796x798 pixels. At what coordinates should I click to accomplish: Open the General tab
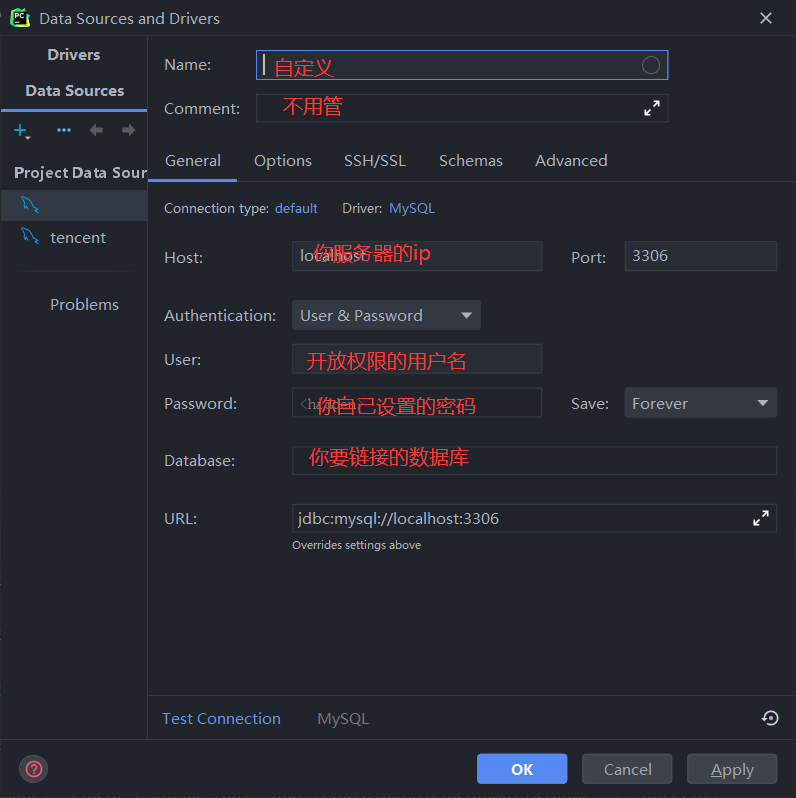point(193,161)
